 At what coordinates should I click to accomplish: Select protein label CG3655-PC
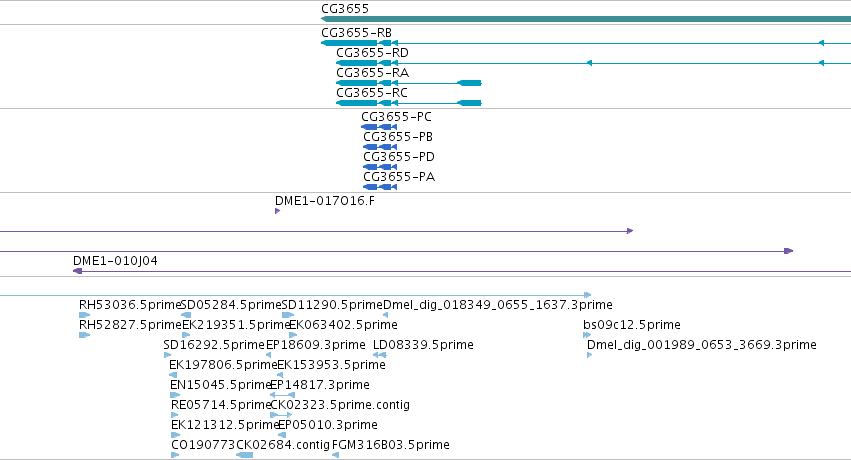coord(397,117)
